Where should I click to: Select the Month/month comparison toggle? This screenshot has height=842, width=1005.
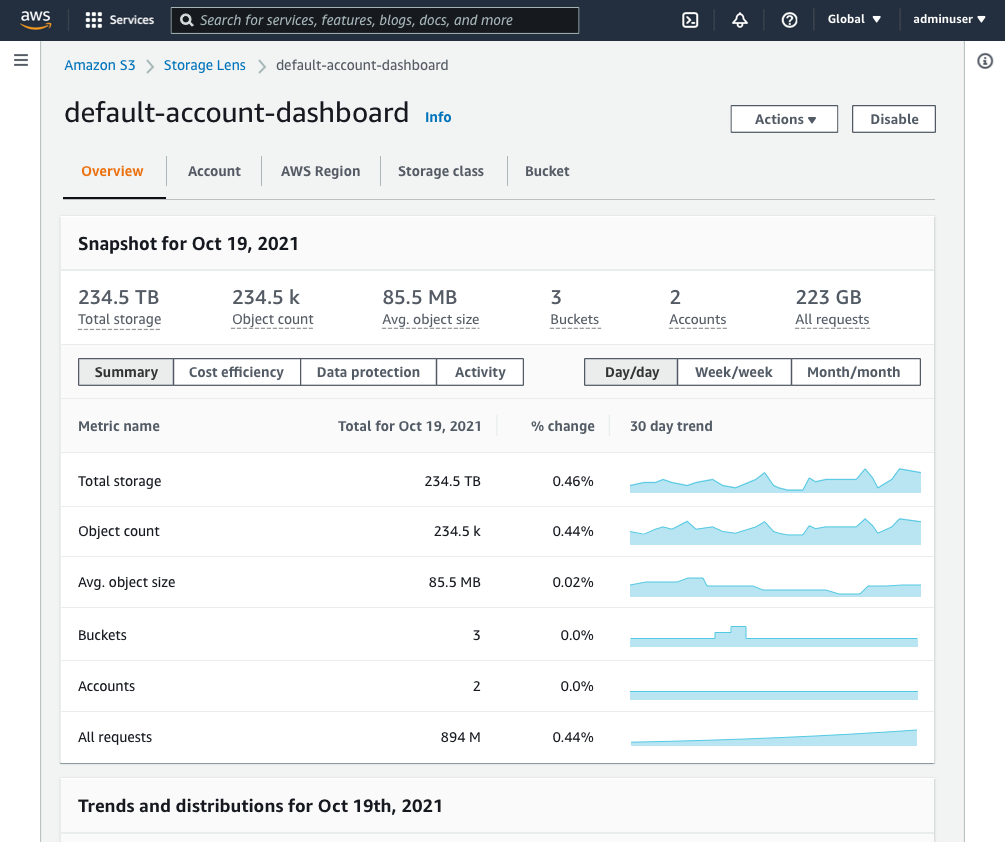tap(853, 372)
